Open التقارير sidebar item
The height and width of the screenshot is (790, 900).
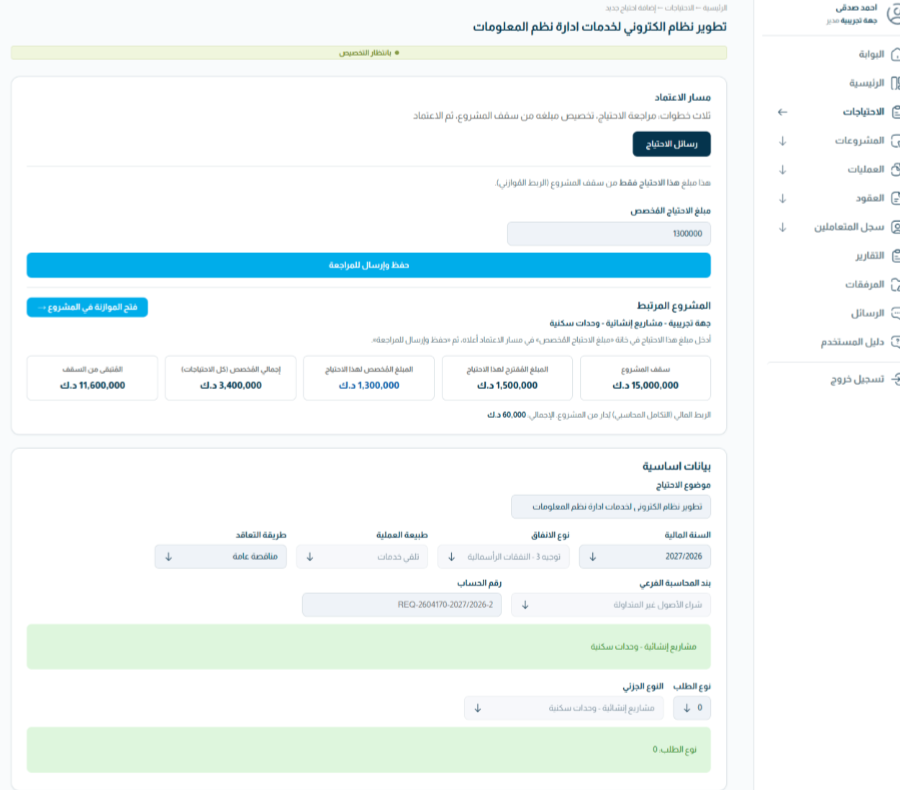[870, 255]
